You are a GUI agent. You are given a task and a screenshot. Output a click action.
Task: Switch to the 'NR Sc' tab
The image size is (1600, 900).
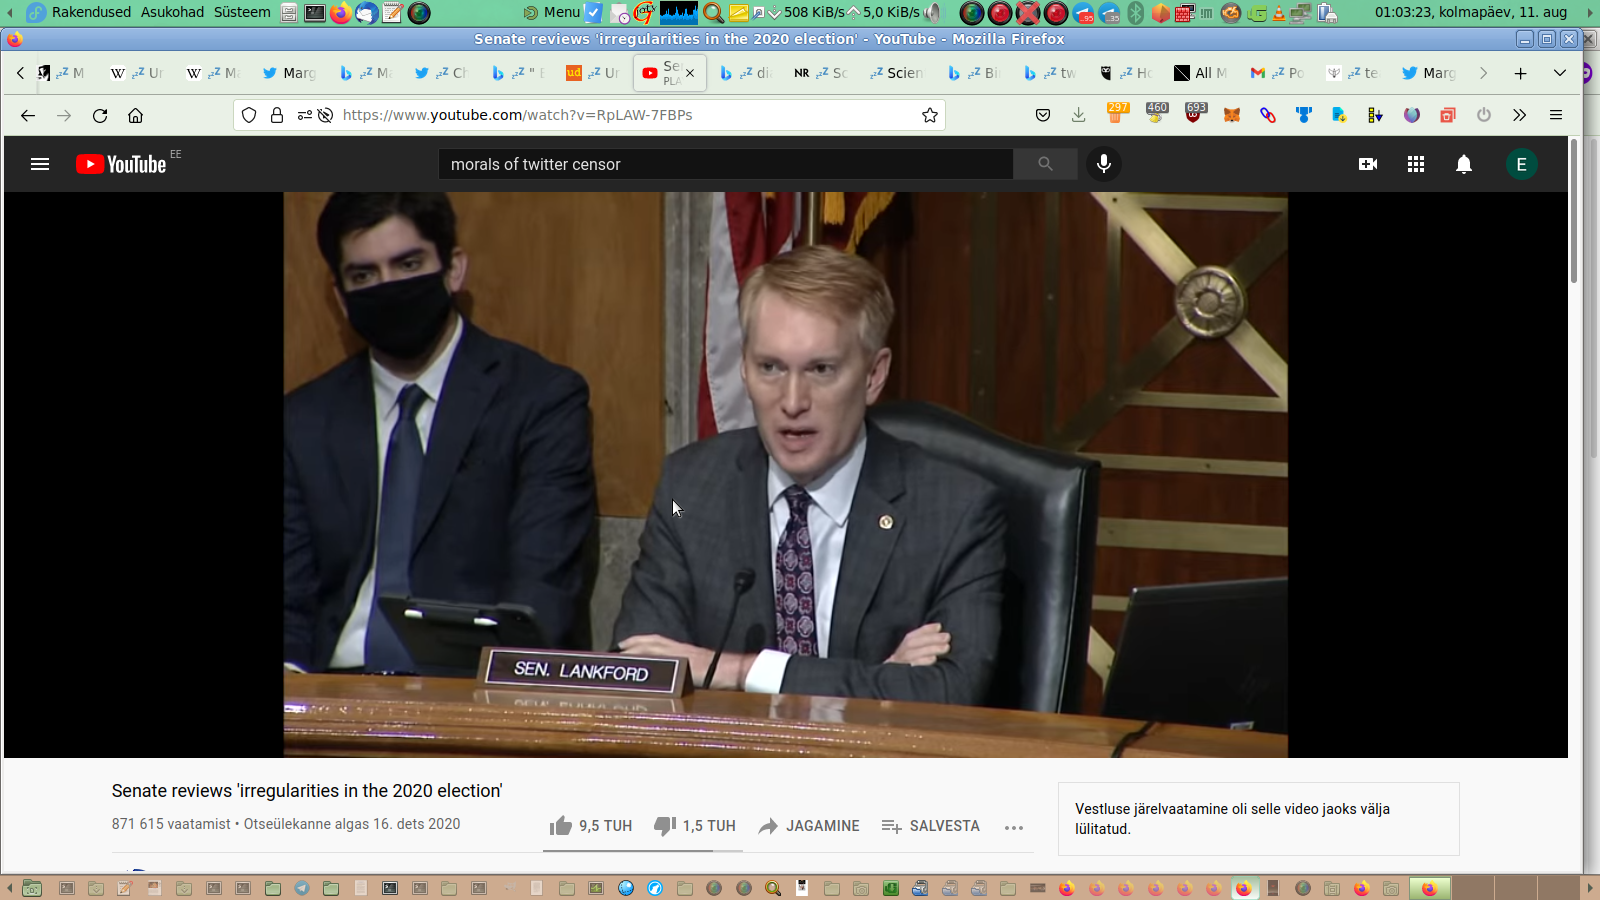[821, 73]
